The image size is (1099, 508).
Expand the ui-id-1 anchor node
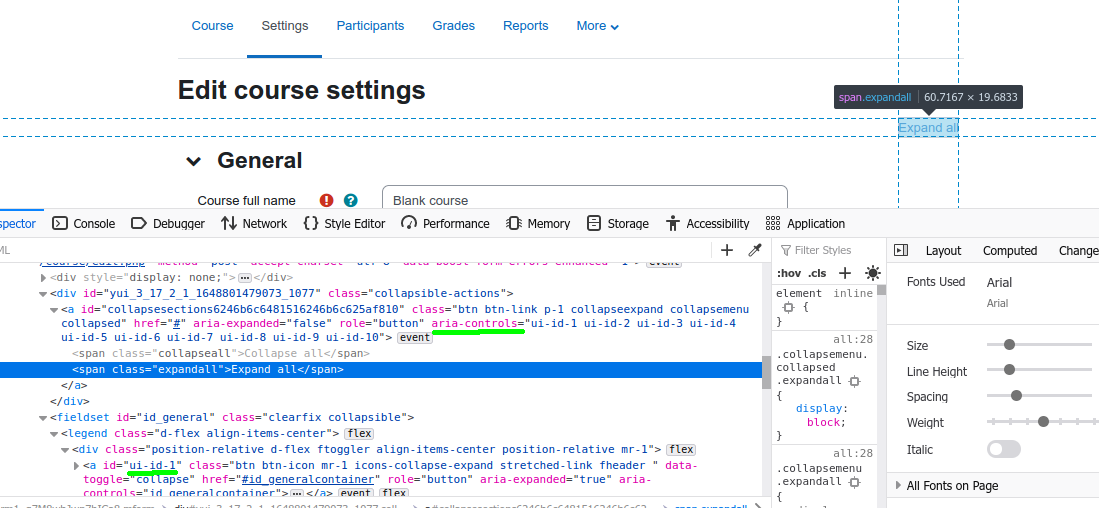[76, 465]
